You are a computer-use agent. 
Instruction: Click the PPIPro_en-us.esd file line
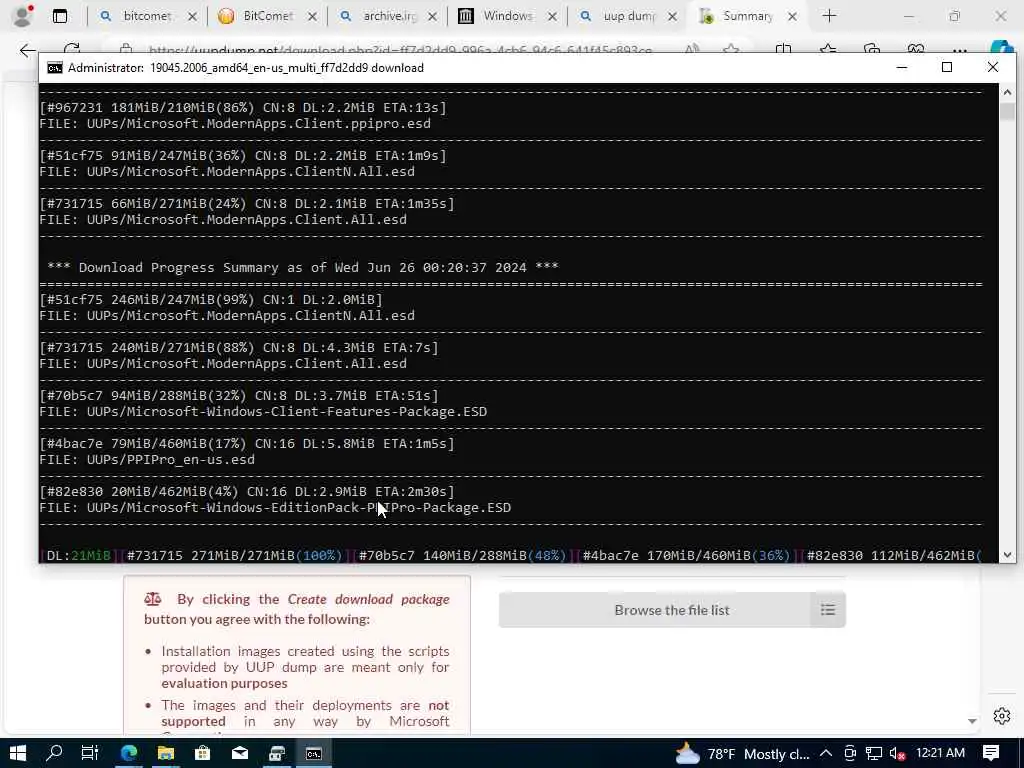(x=147, y=460)
